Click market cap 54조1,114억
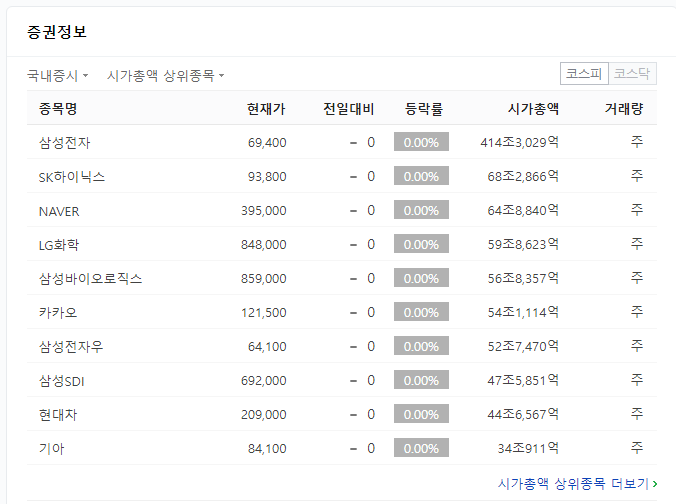 click(x=523, y=313)
